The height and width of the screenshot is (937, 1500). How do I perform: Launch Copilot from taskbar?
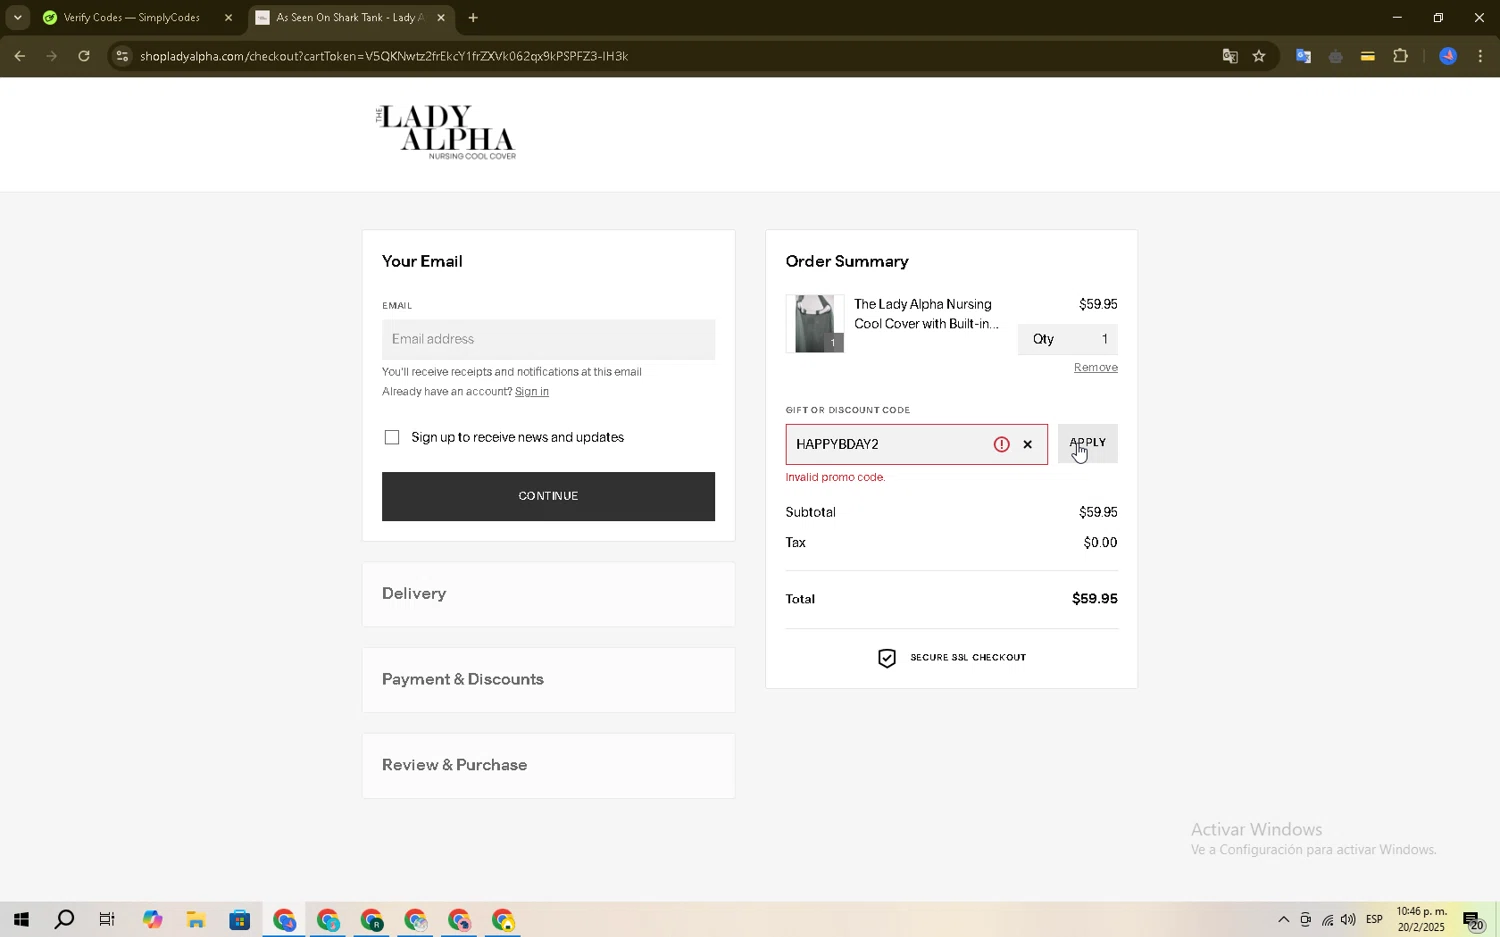click(152, 920)
